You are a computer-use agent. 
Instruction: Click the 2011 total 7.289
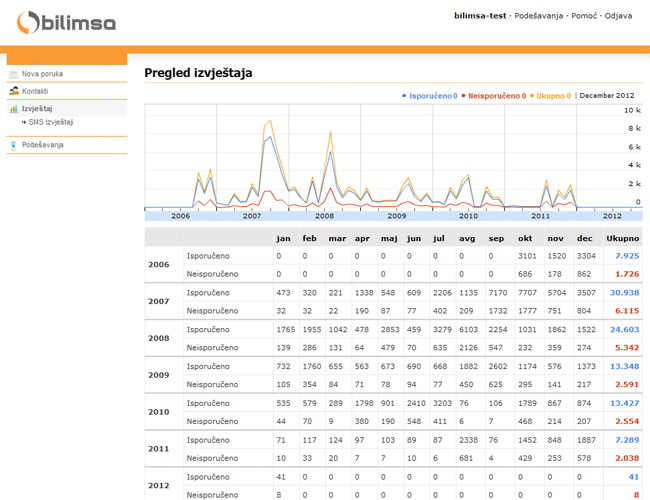(x=627, y=440)
